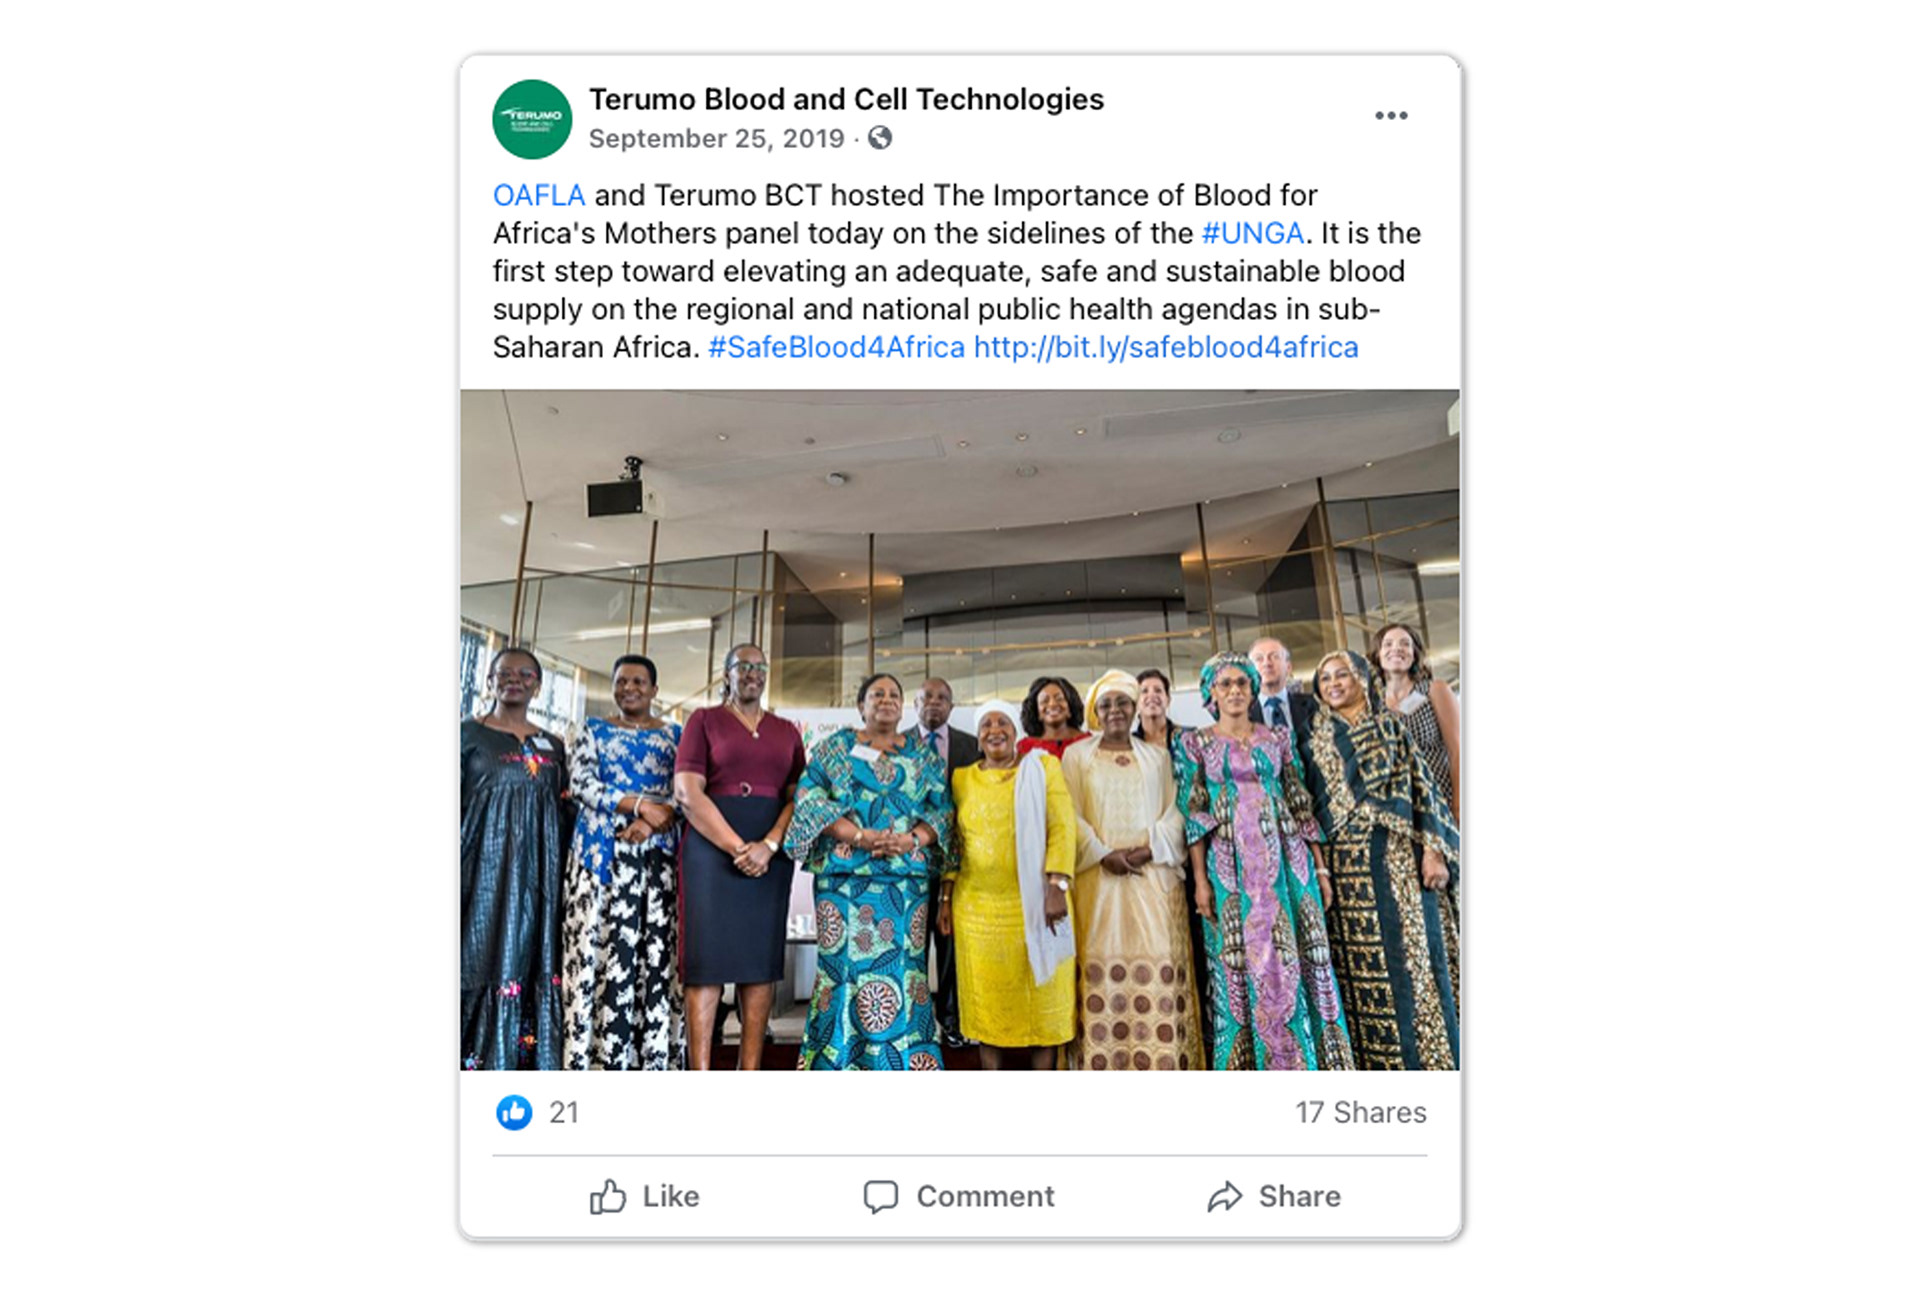Click the Comment button label

[x=985, y=1196]
